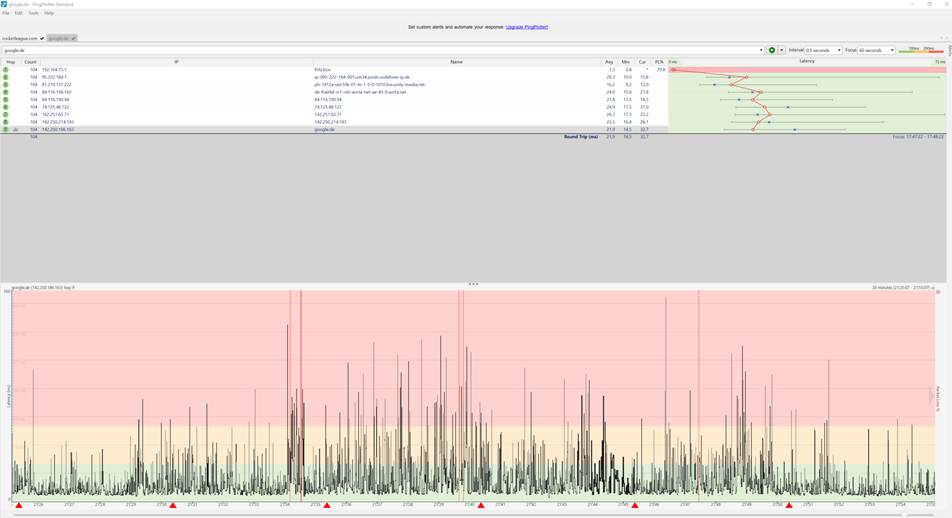The height and width of the screenshot is (518, 952).
Task: Click the red marker triangle near 21:46
Action: [x=635, y=505]
